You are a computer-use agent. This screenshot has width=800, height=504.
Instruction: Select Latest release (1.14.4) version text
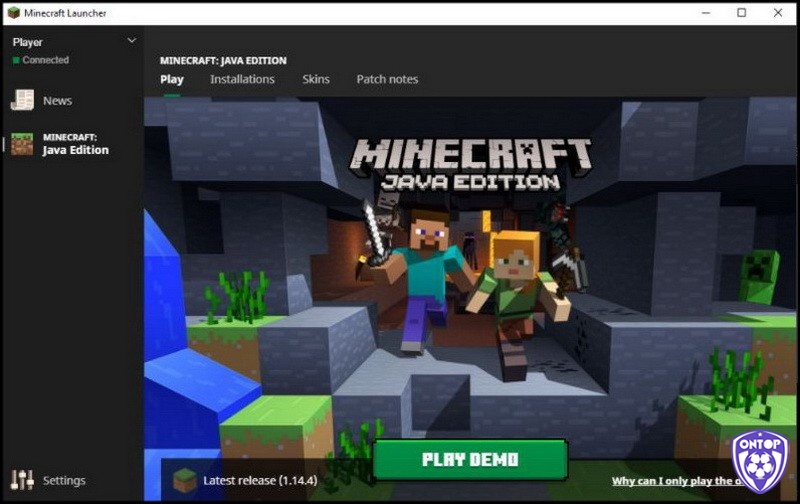tap(260, 481)
